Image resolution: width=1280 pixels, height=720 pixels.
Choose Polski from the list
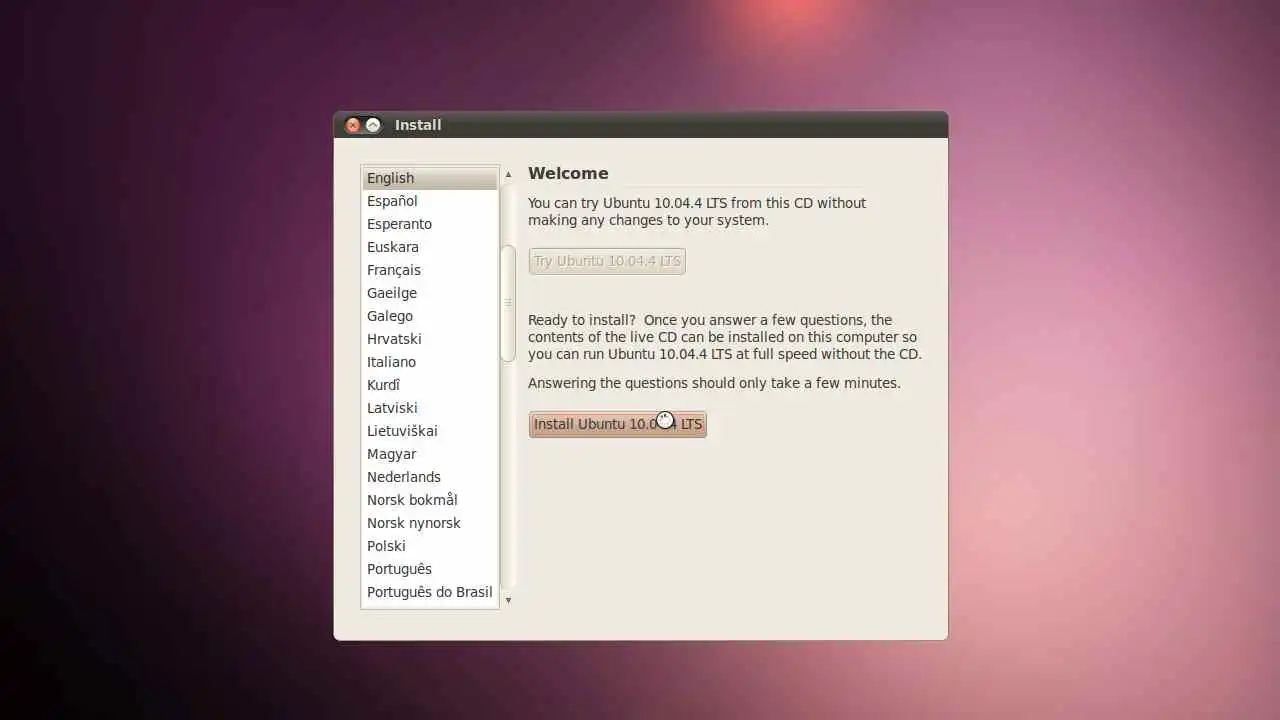coord(430,546)
